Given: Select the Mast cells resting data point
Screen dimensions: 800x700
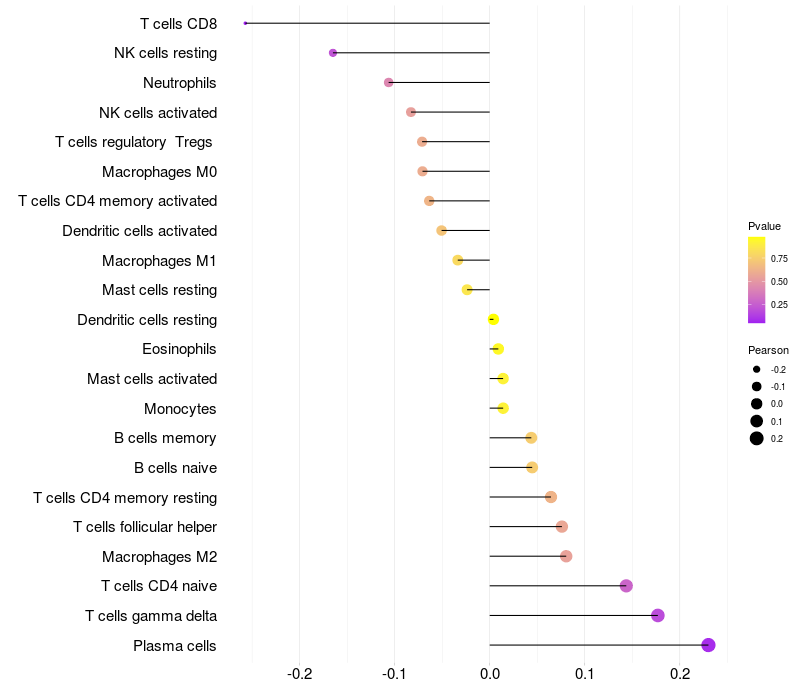Looking at the screenshot, I should coord(467,290).
